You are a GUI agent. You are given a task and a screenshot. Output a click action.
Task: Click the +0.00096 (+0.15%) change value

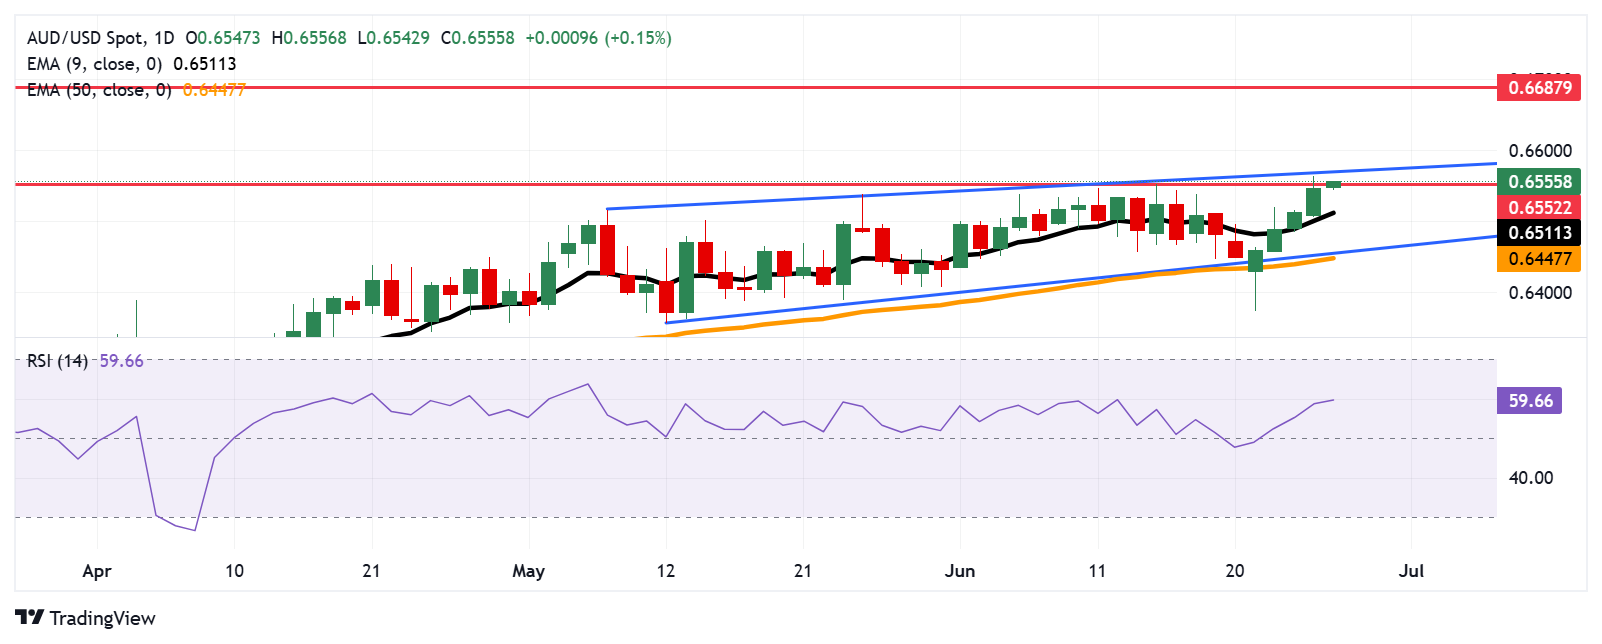point(598,38)
